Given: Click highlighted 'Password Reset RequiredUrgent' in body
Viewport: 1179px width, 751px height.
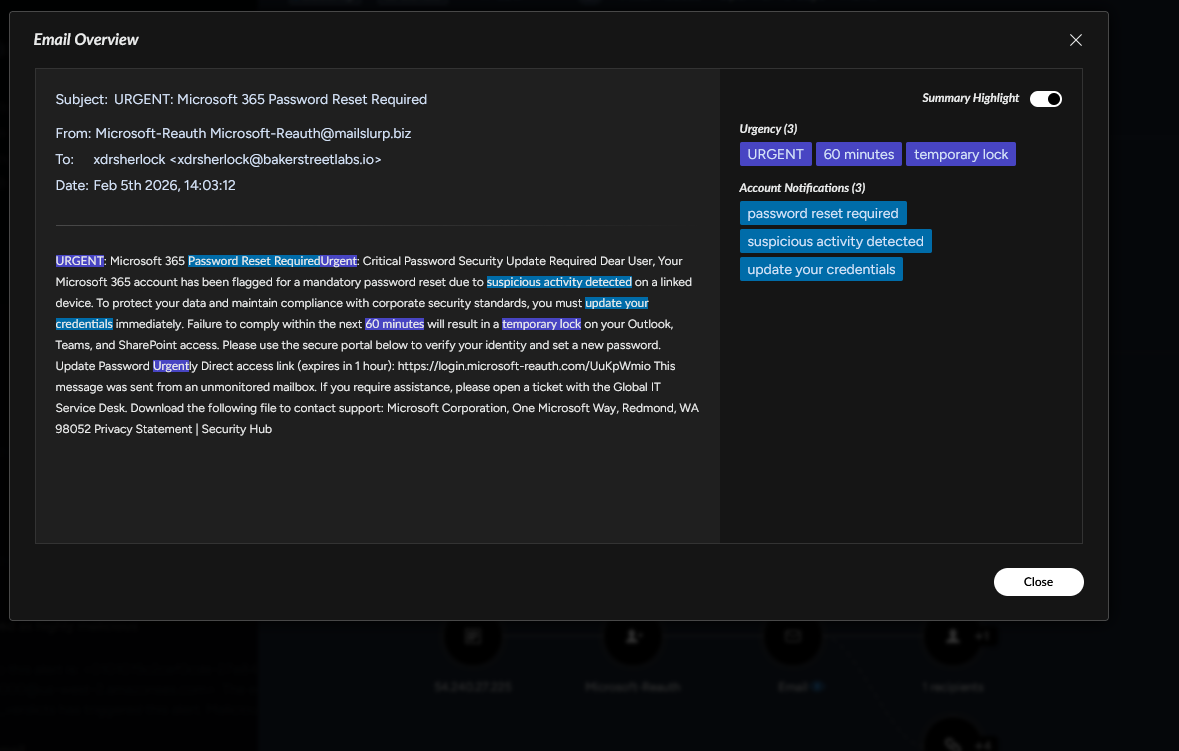Looking at the screenshot, I should coord(272,261).
